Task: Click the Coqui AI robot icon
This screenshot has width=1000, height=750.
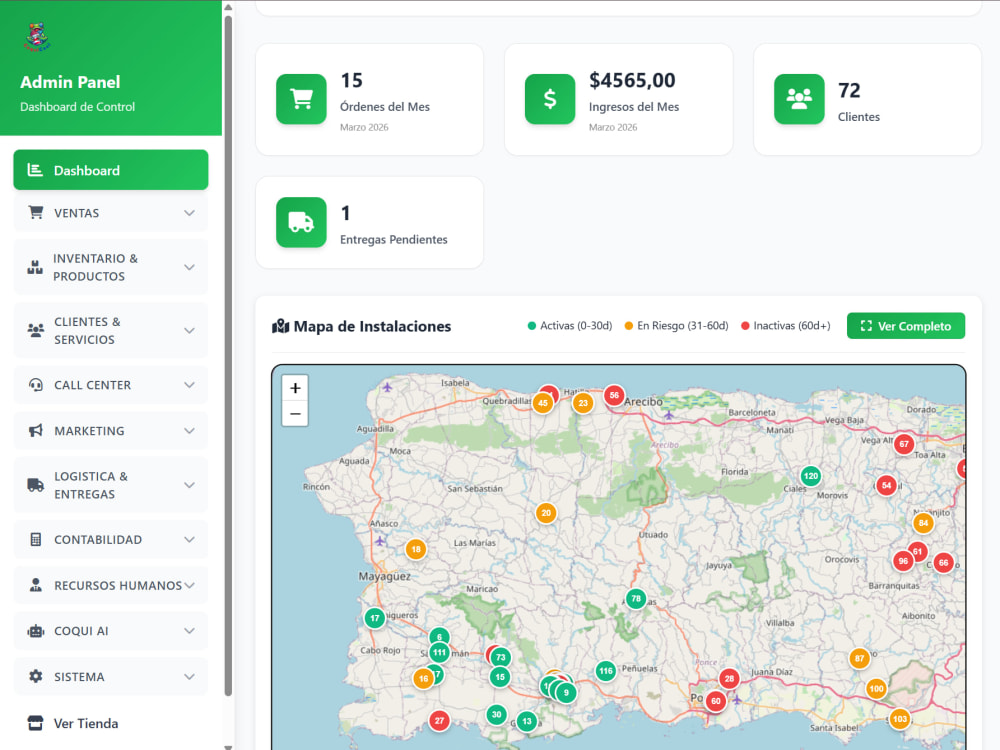Action: (36, 631)
